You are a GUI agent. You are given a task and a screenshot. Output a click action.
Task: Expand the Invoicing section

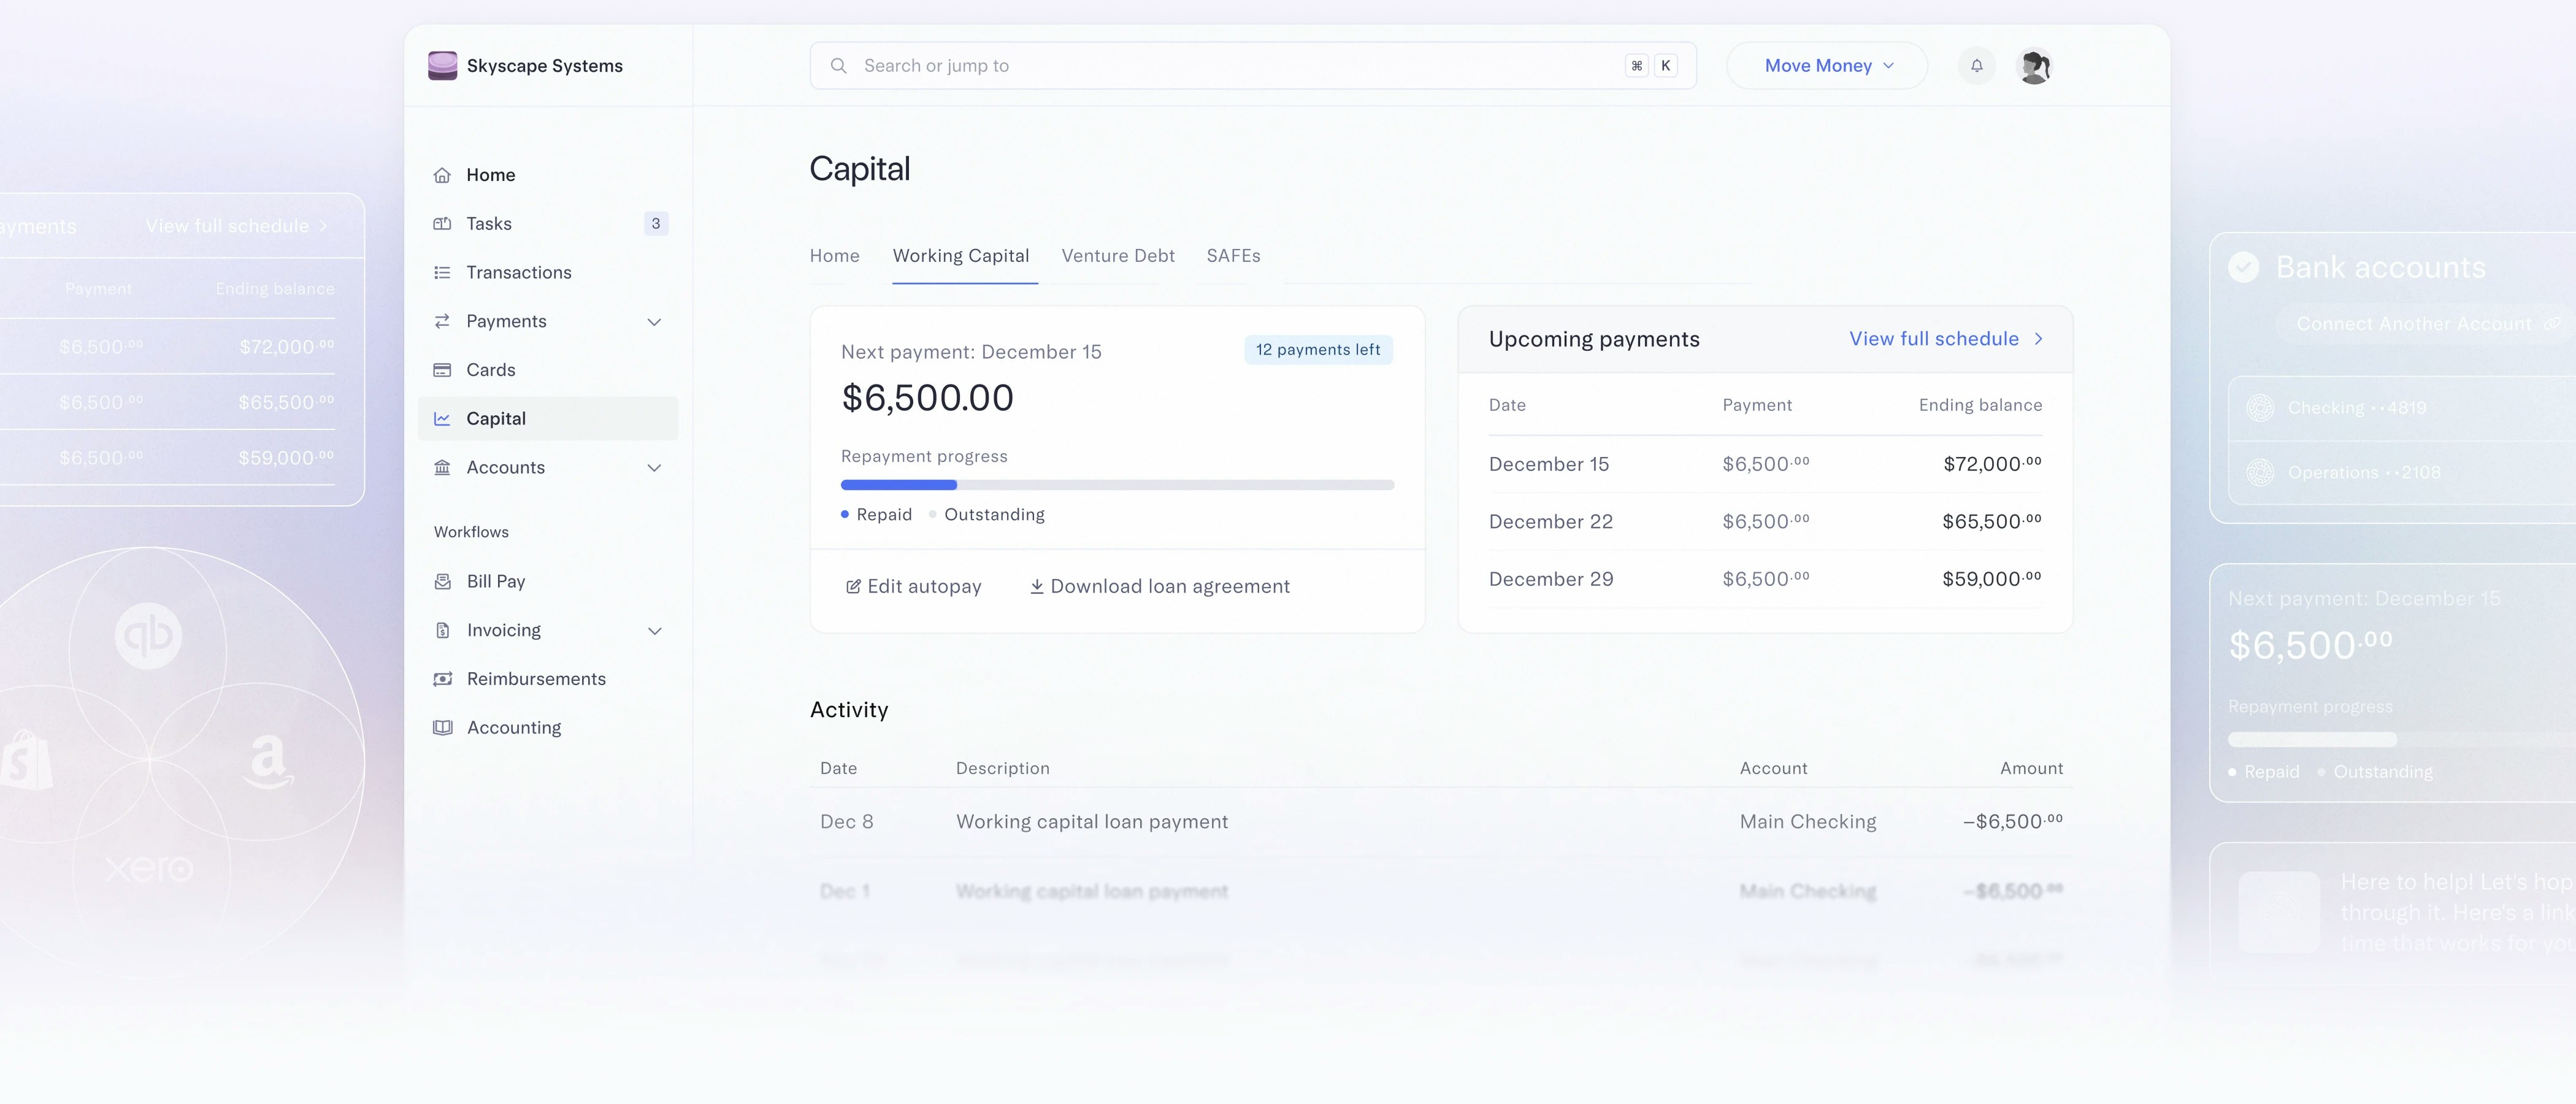655,630
